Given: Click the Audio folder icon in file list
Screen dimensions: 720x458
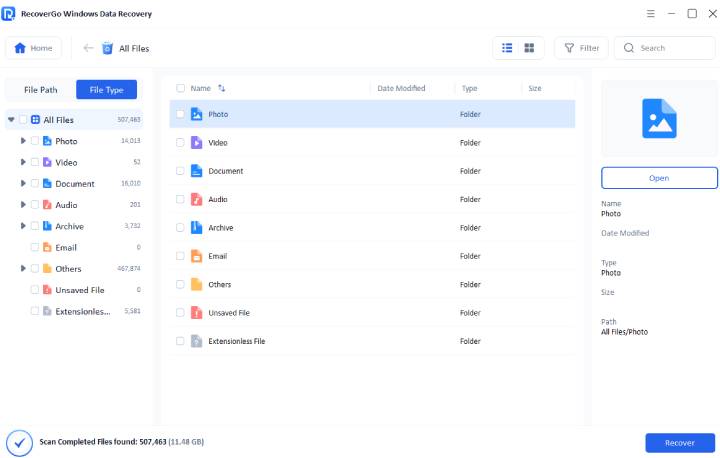Looking at the screenshot, I should (197, 199).
